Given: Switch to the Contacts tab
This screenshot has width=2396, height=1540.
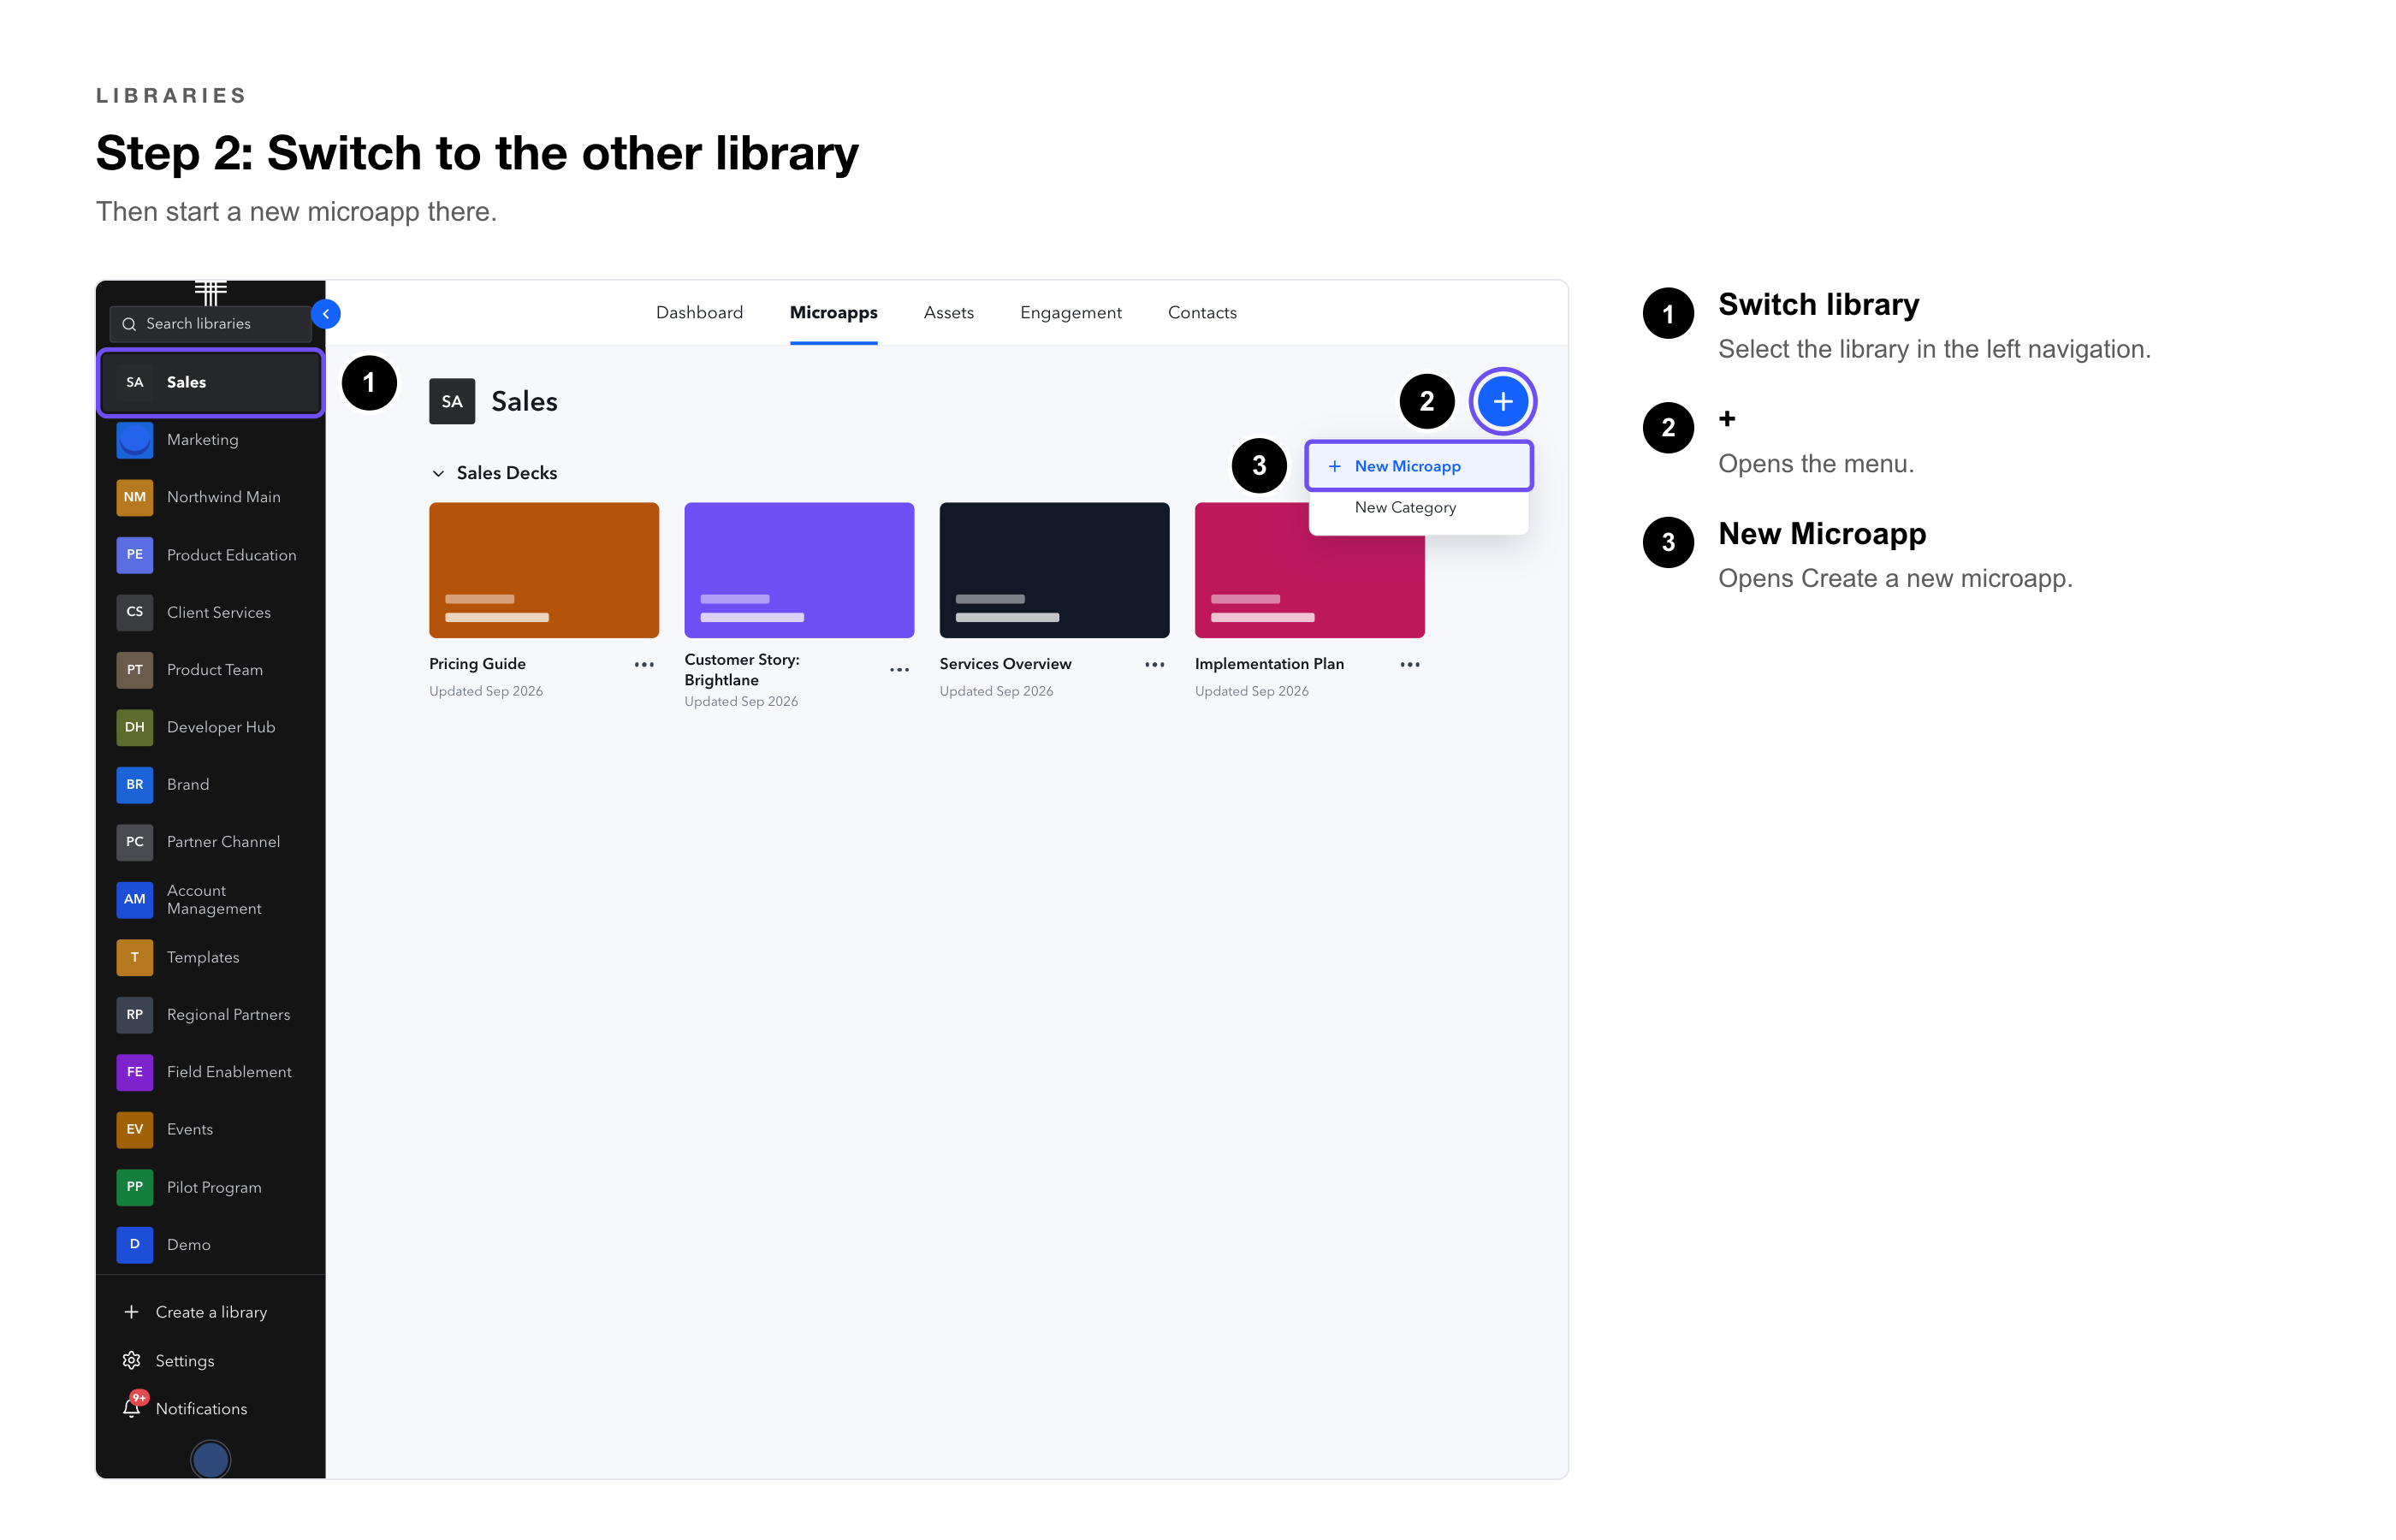Looking at the screenshot, I should [x=1202, y=313].
